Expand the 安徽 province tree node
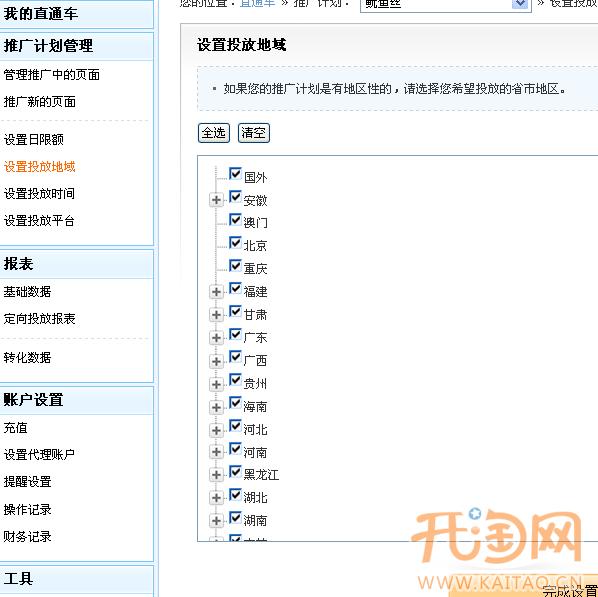This screenshot has width=598, height=597. coord(216,200)
